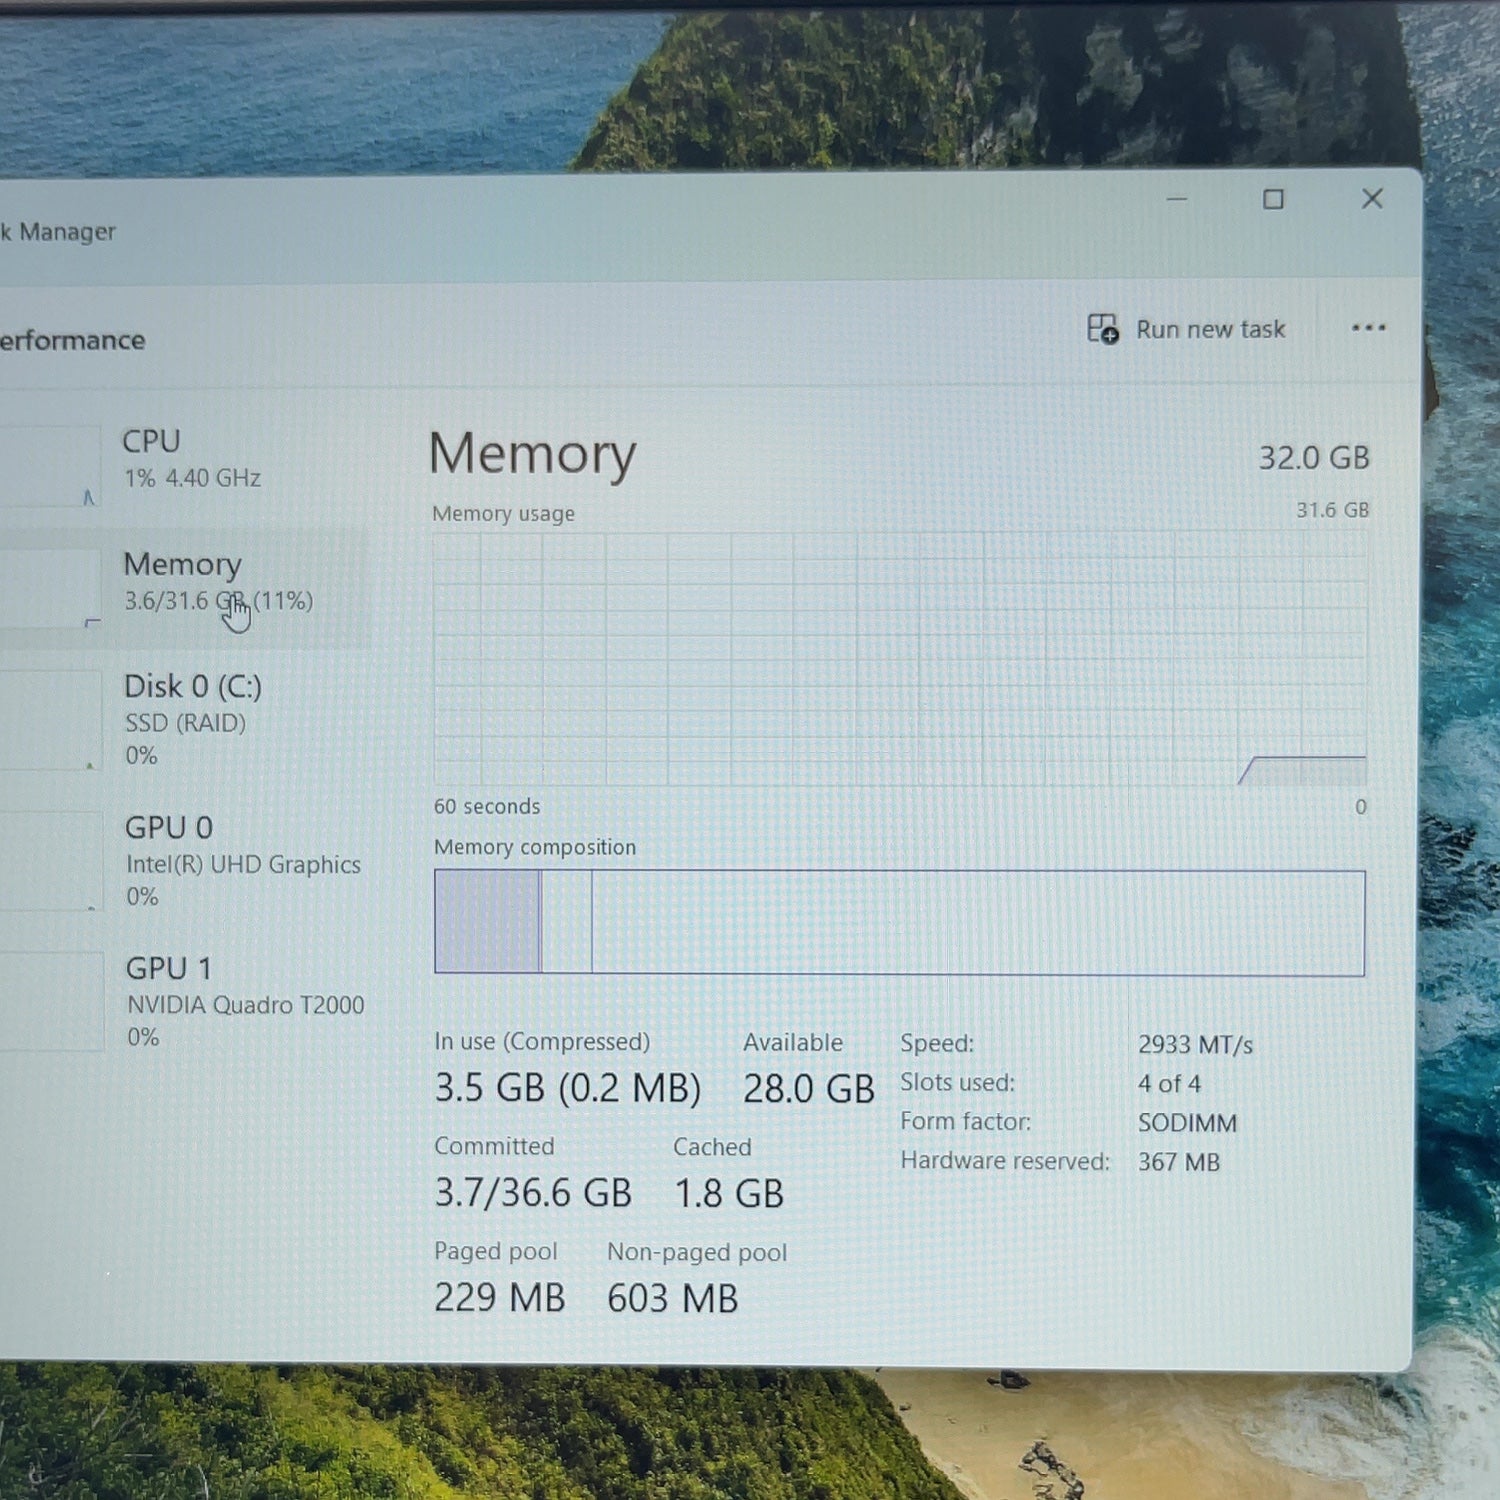
Task: Click the "SSD (RAID)" disk type text
Action: point(185,723)
